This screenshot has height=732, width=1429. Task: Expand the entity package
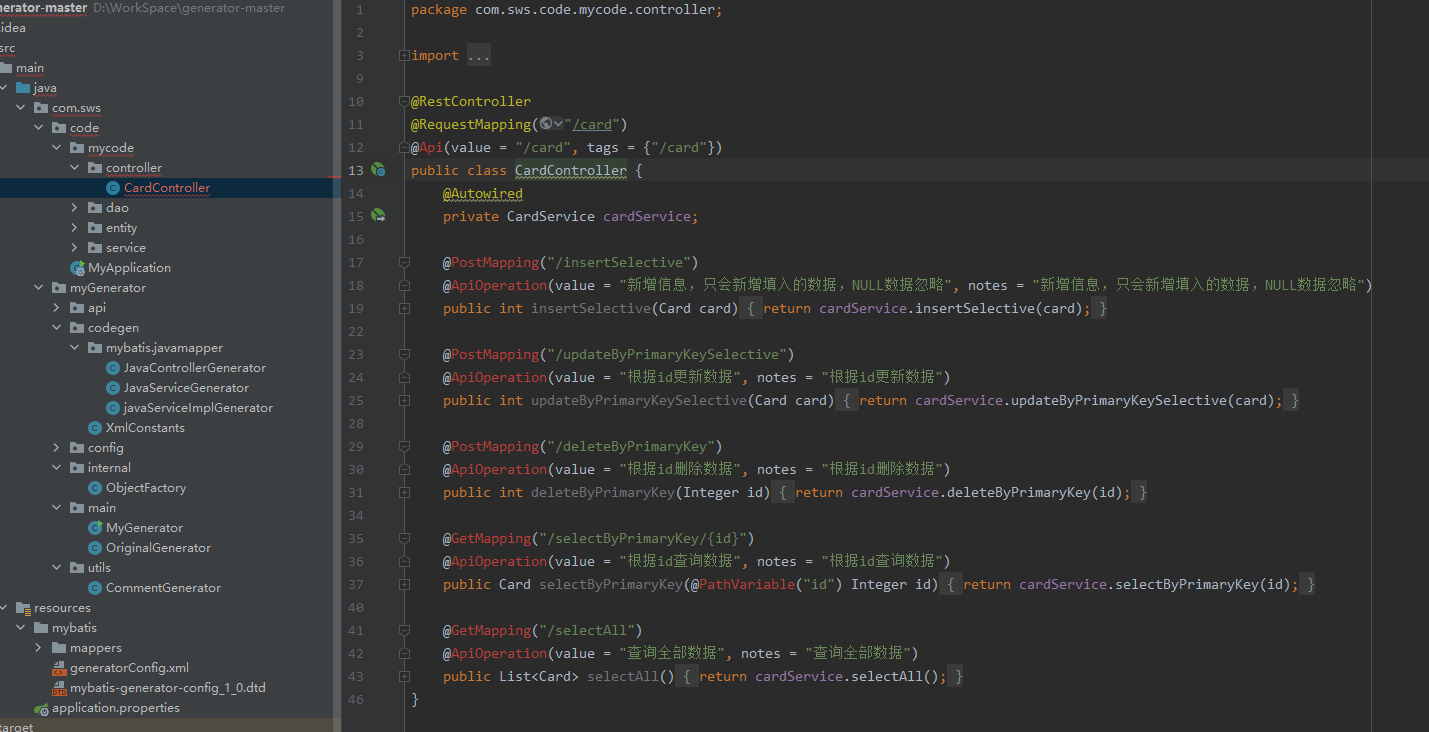click(74, 227)
